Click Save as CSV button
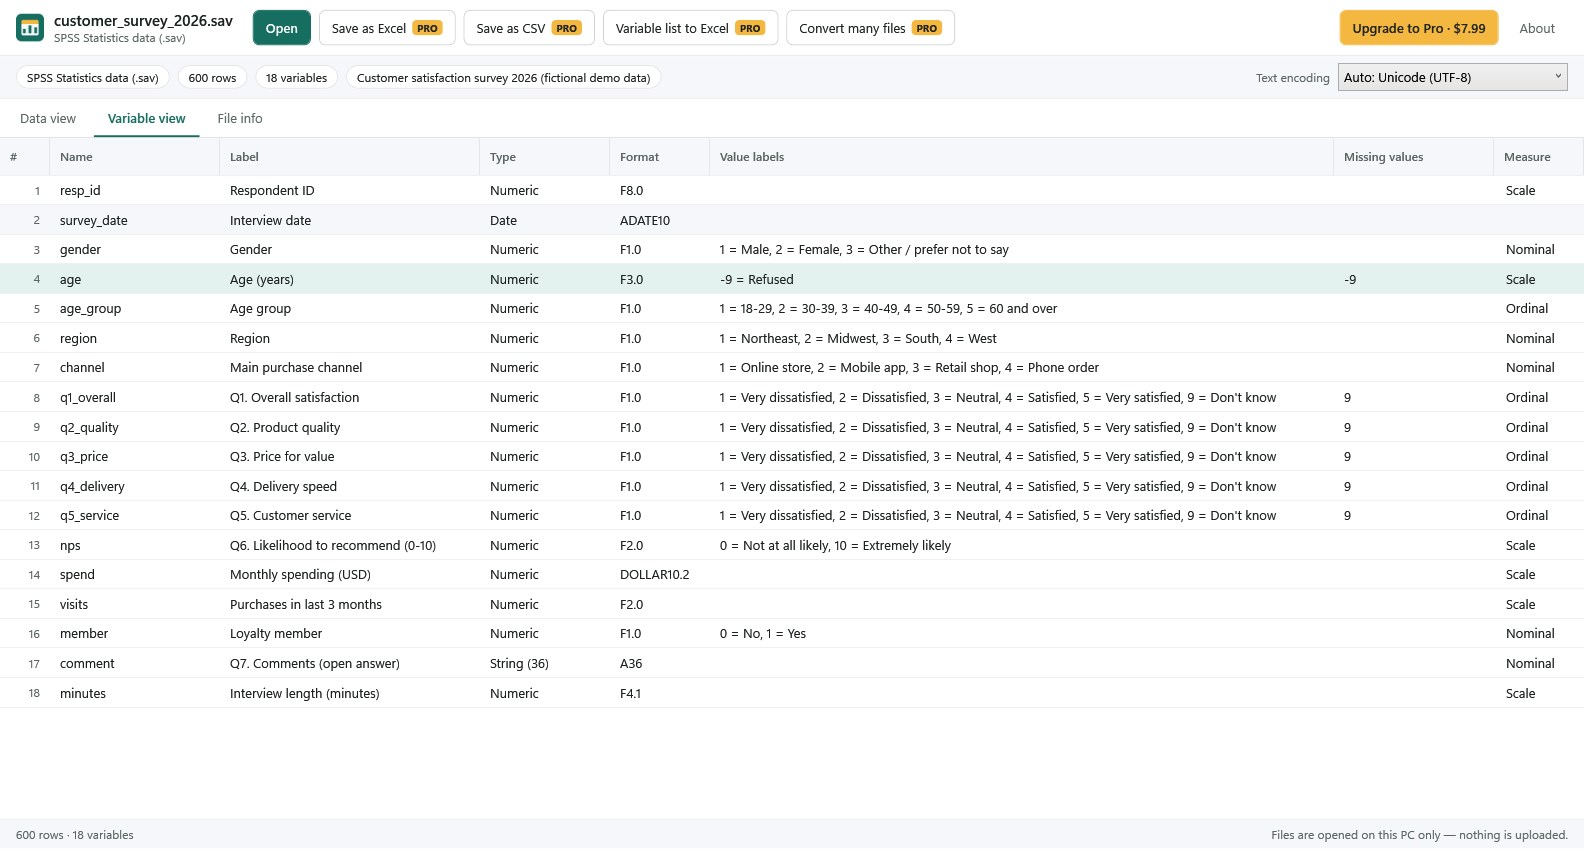Screen dimensions: 1584x861 pyautogui.click(x=529, y=28)
